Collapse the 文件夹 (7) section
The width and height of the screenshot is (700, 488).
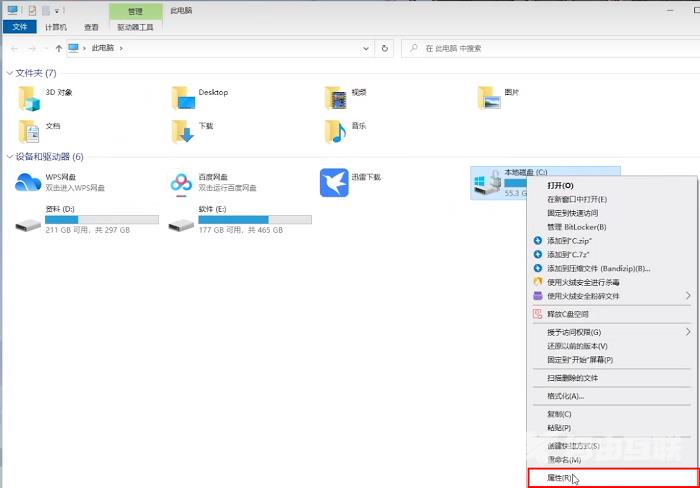pyautogui.click(x=9, y=73)
